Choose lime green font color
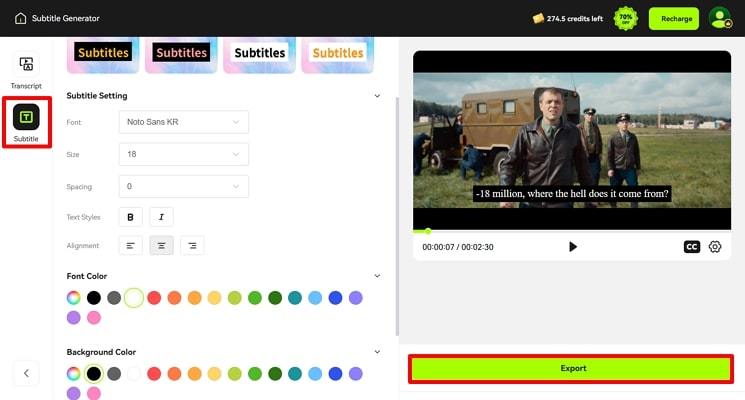Screen dimensions: 745x400 coord(235,298)
